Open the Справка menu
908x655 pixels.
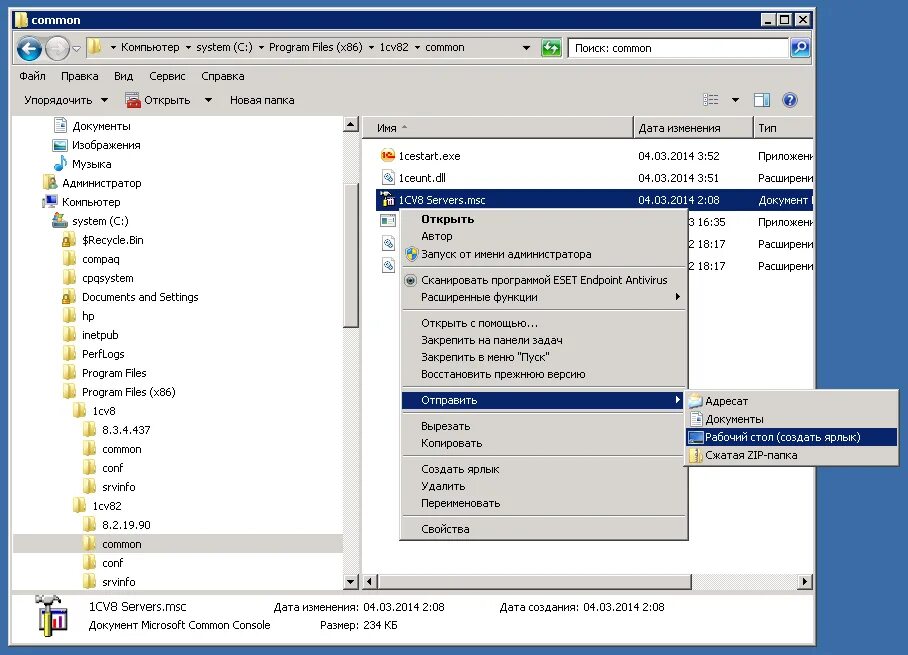pos(222,76)
